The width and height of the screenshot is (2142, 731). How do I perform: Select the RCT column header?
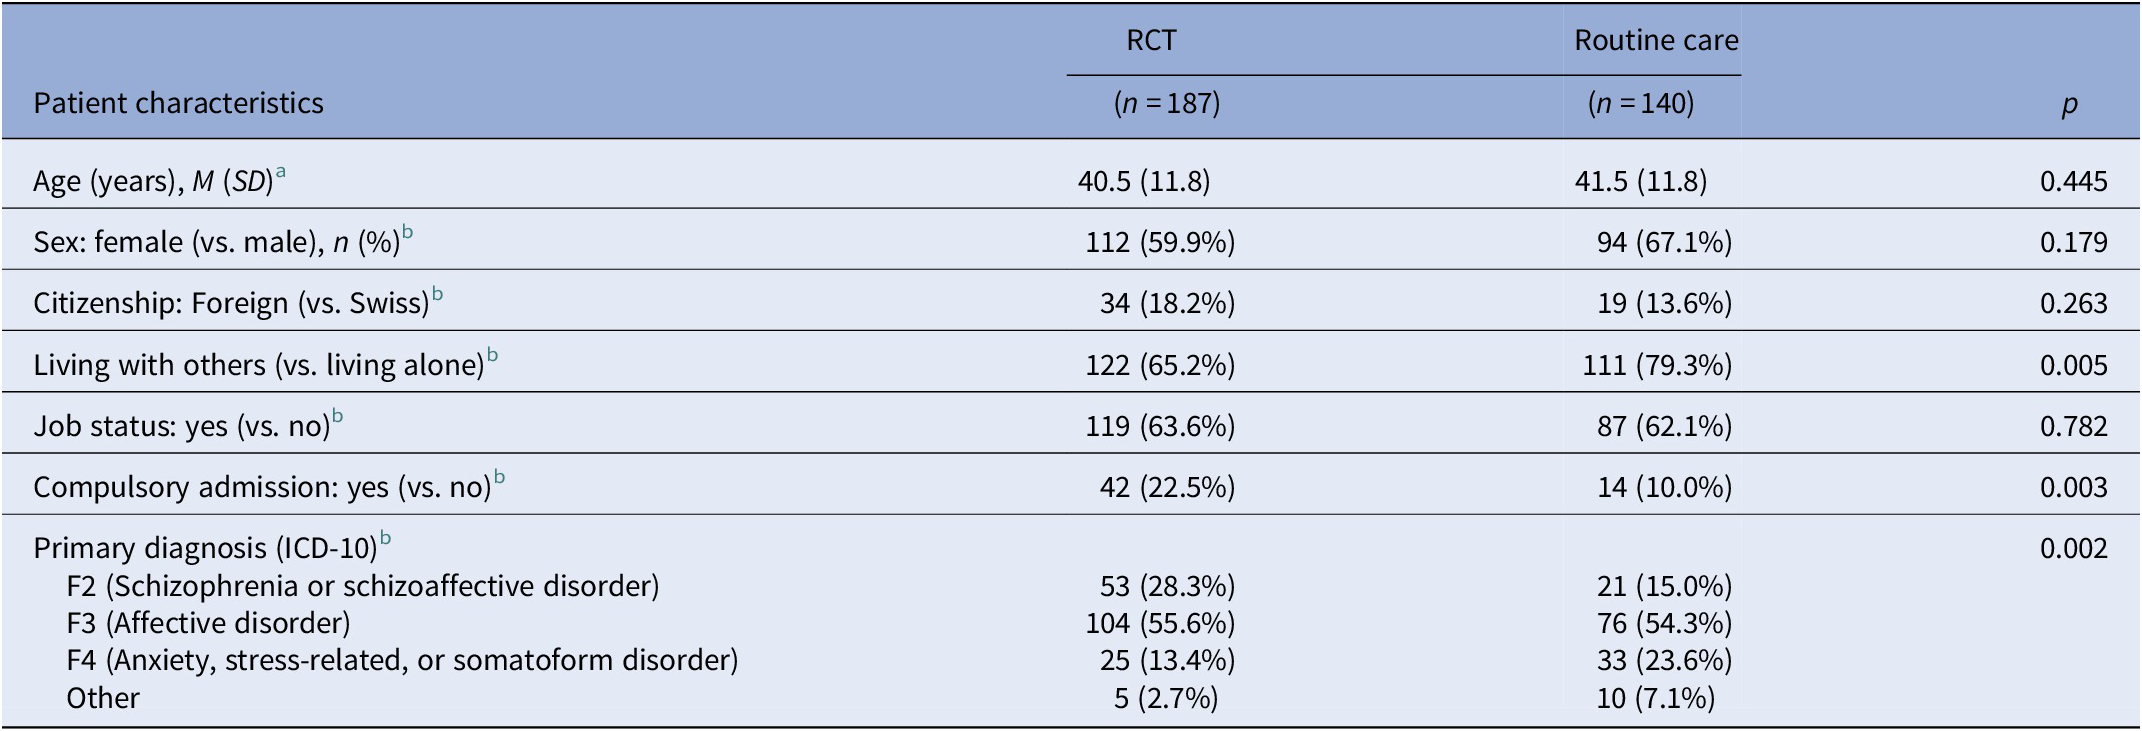[x=1151, y=40]
